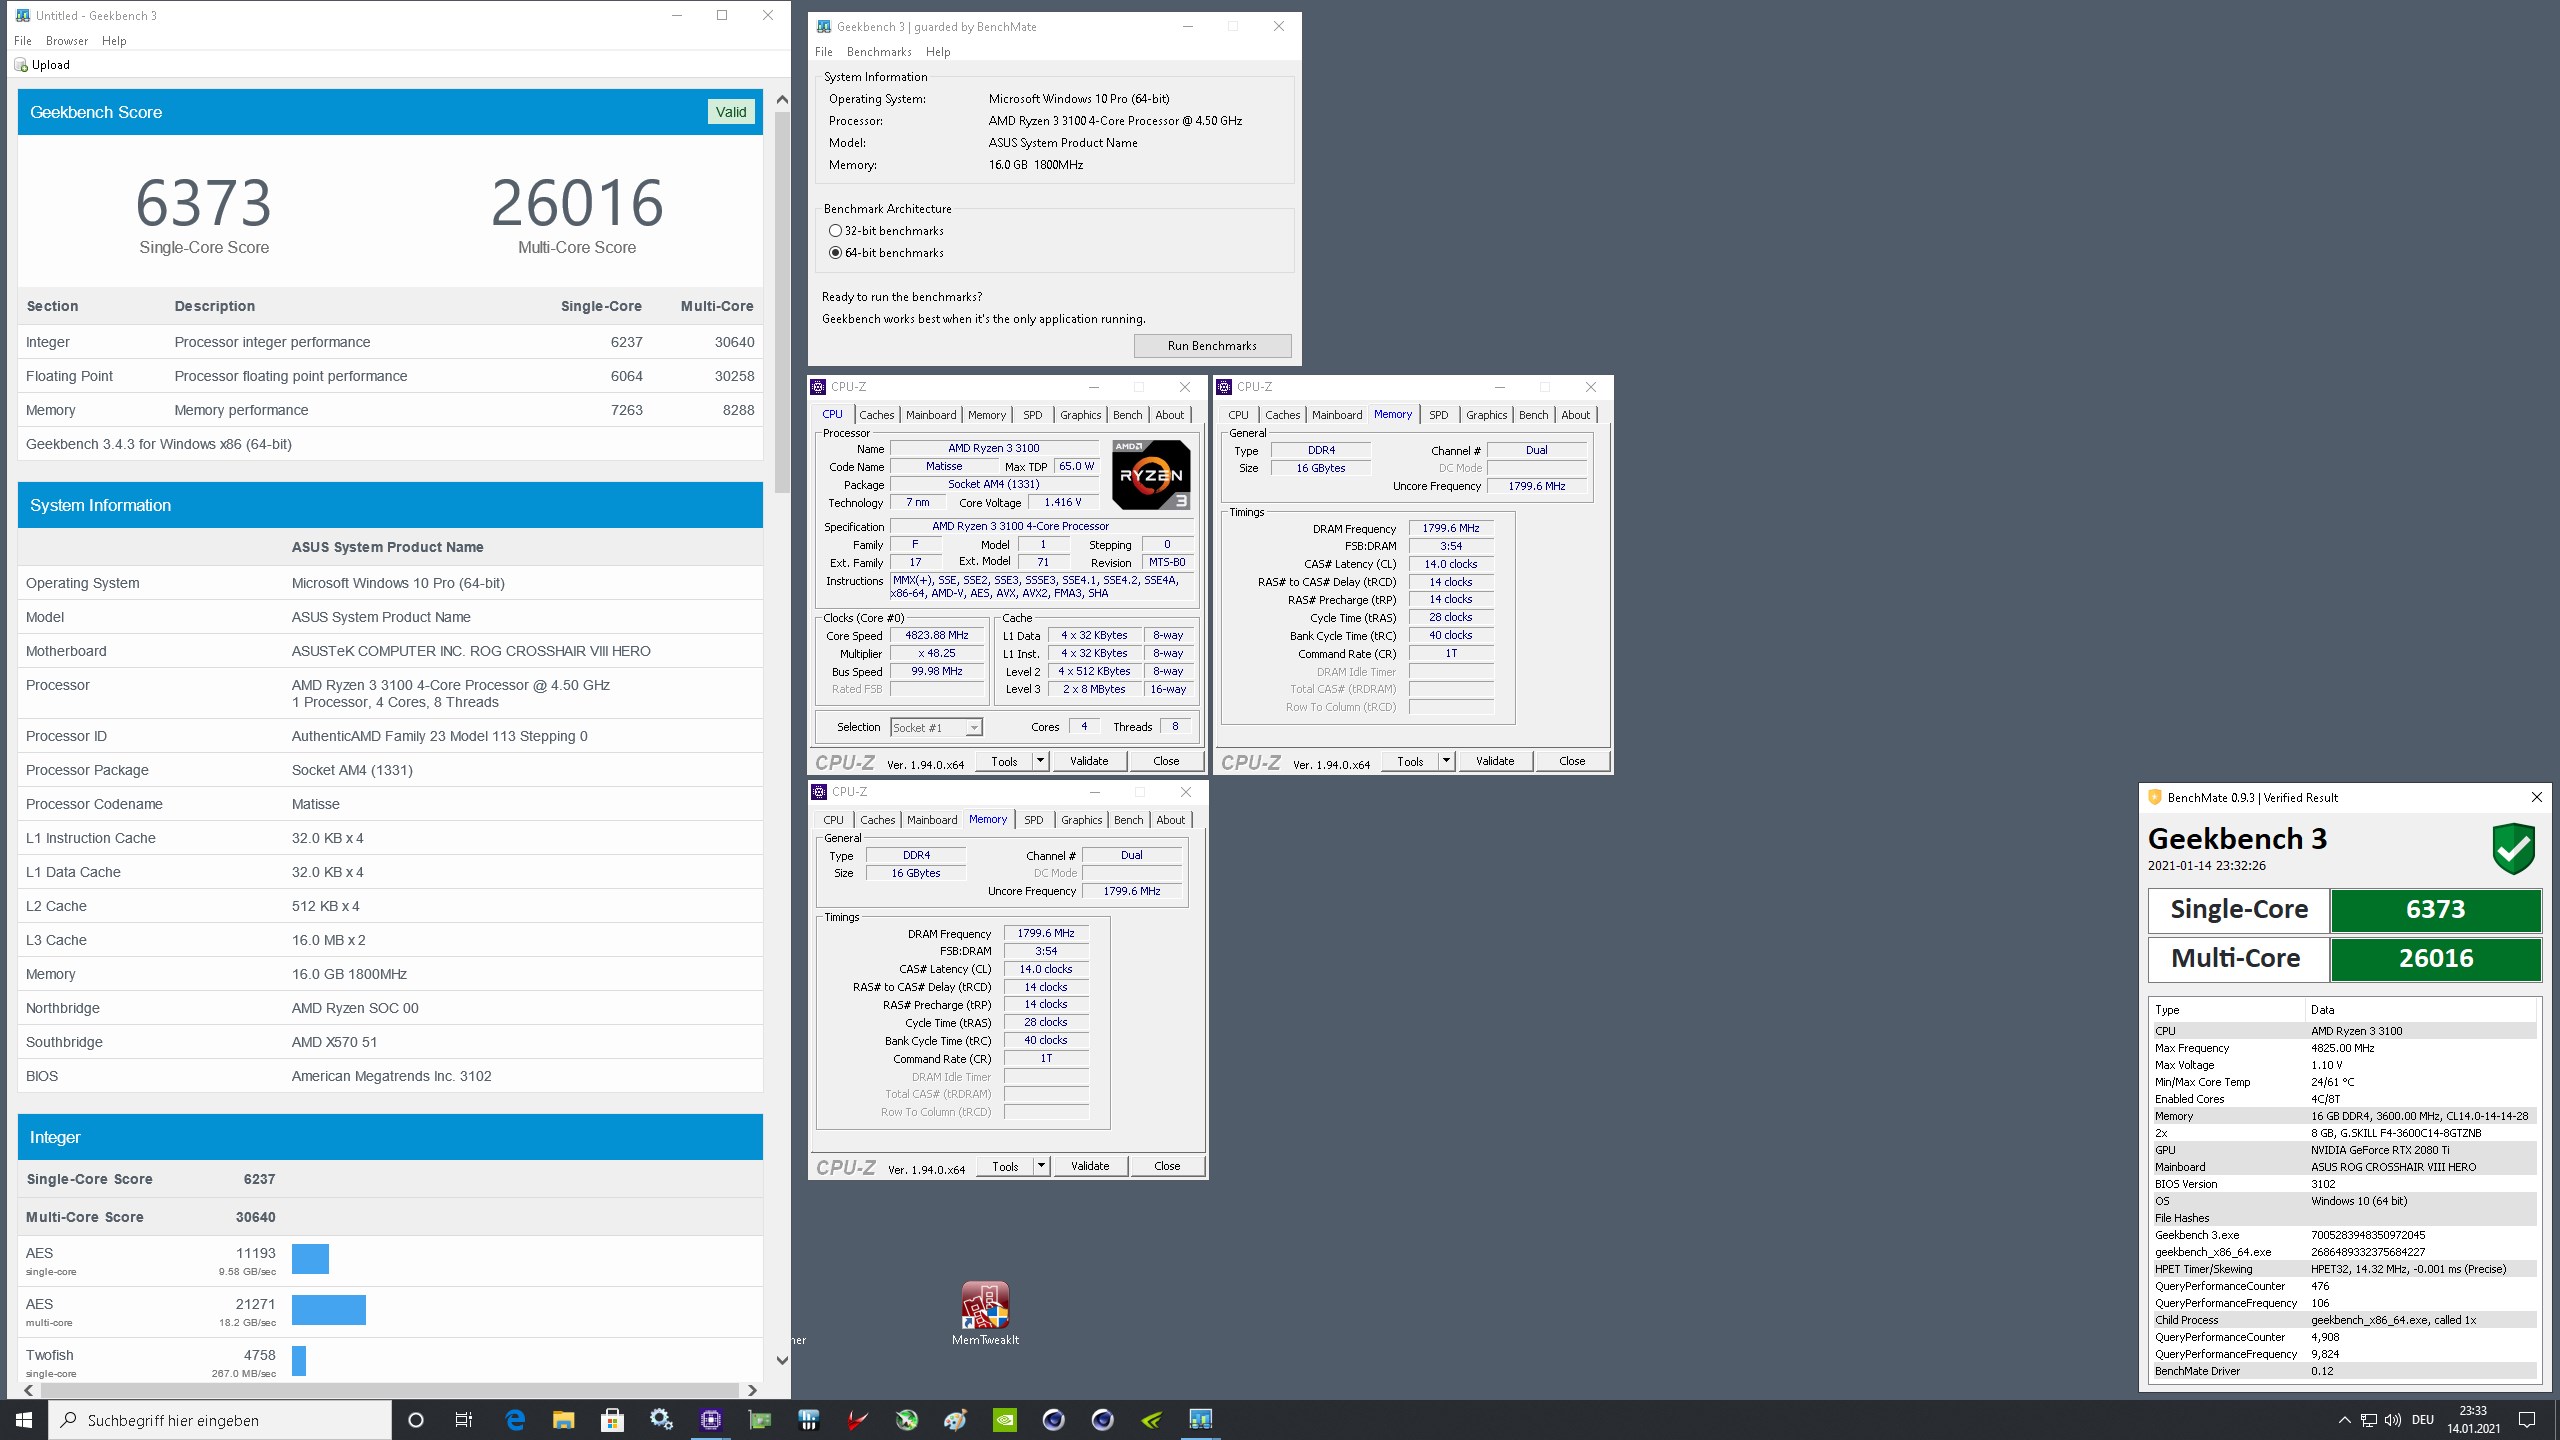The width and height of the screenshot is (2560, 1440).
Task: Show hidden tray icons chevron
Action: pyautogui.click(x=2344, y=1420)
